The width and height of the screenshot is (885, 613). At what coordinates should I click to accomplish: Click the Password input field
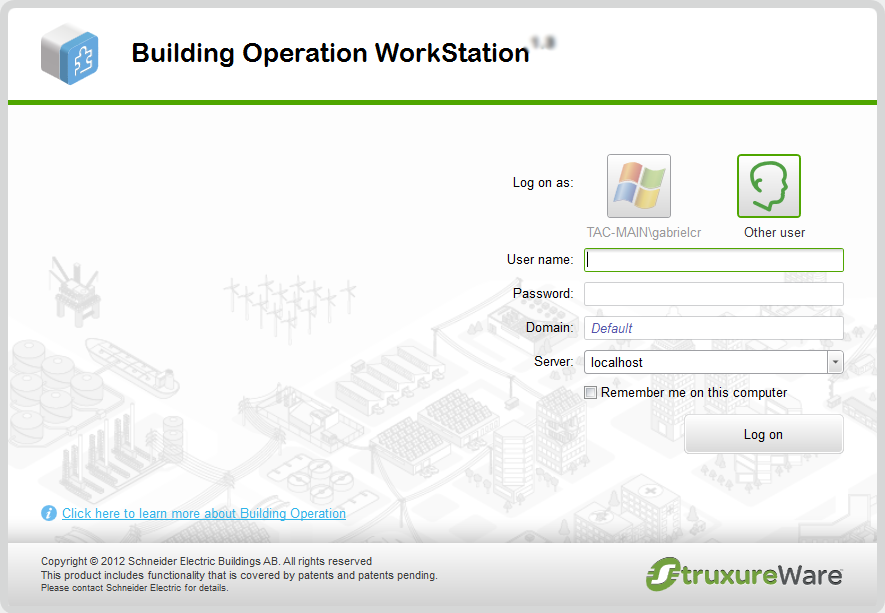click(713, 294)
